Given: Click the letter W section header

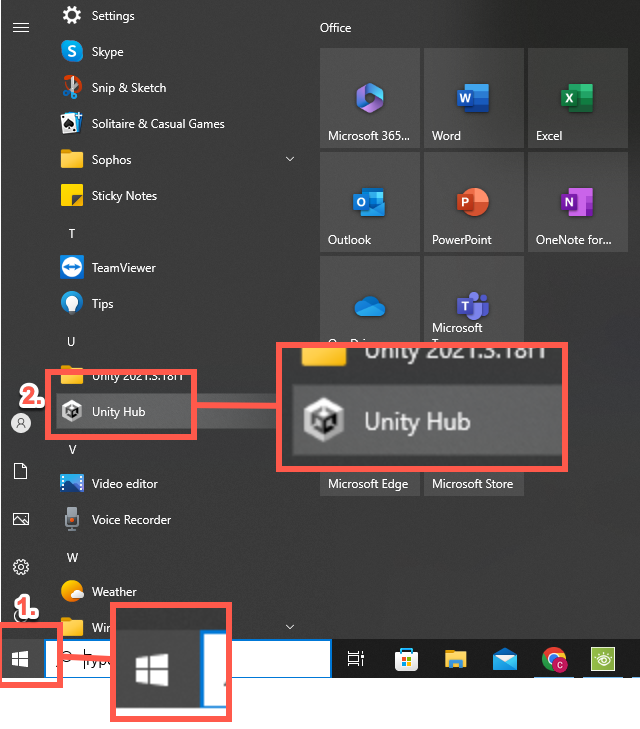Looking at the screenshot, I should point(72,557).
